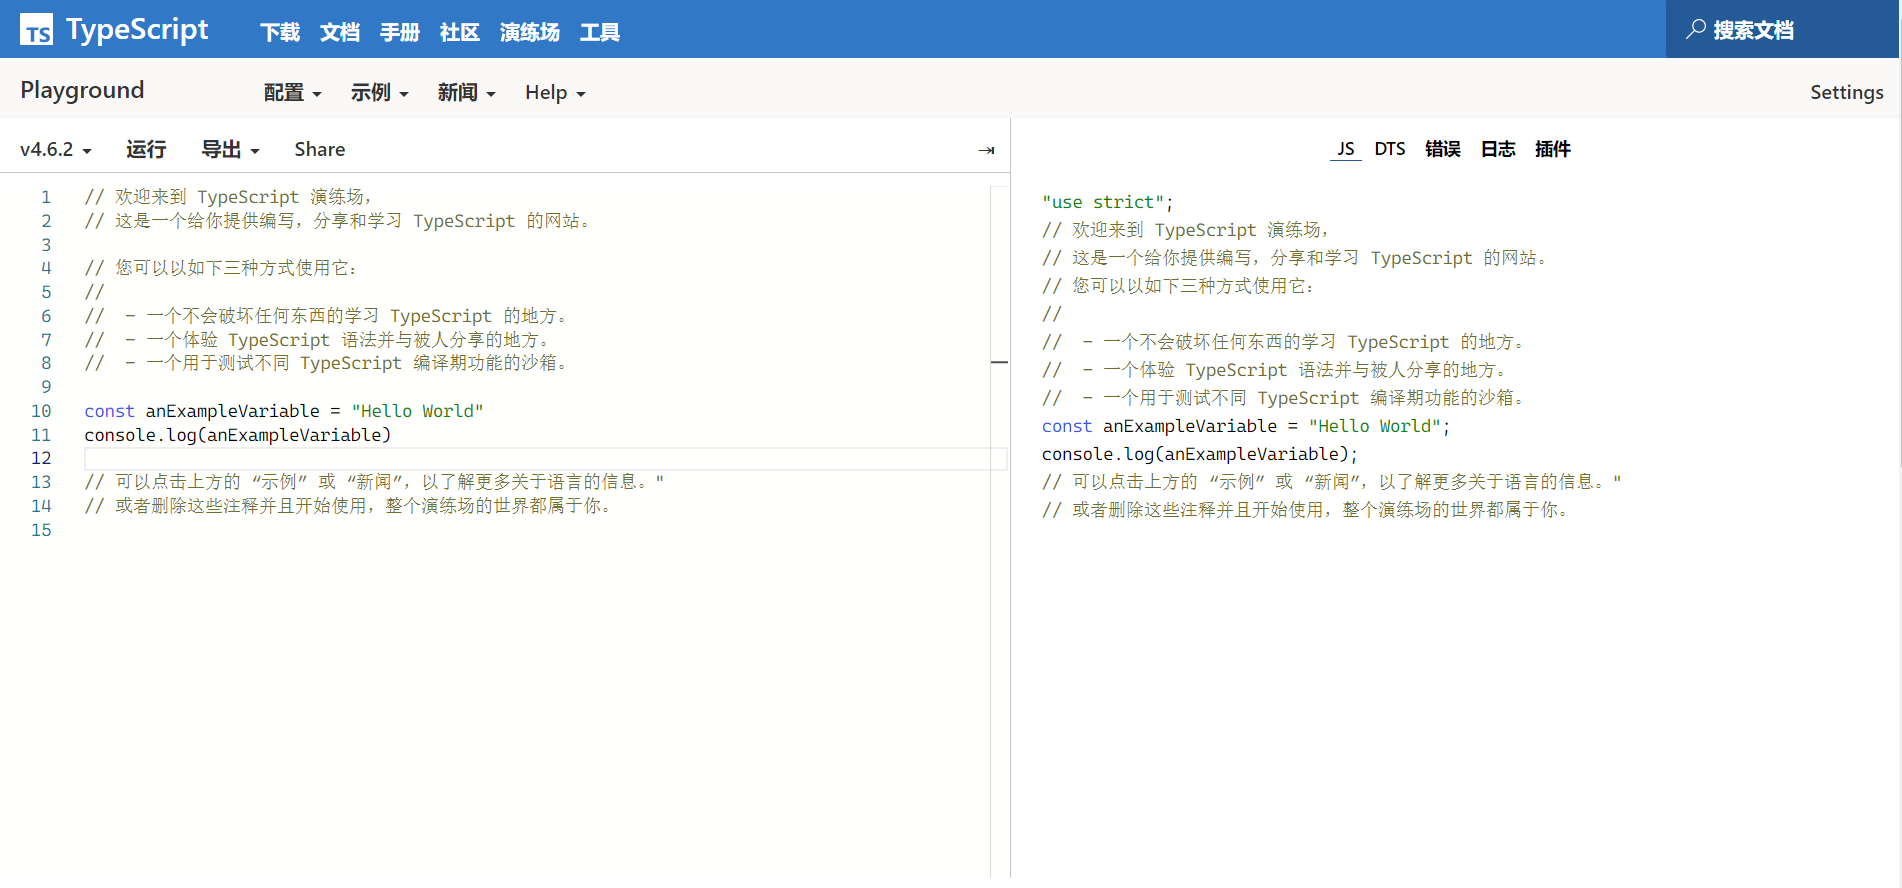The width and height of the screenshot is (1902, 888).
Task: Click the 运行 run button
Action: (146, 149)
